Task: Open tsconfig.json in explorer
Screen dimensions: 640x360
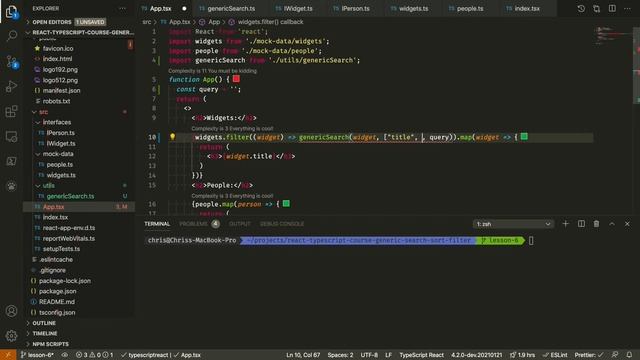Action: click(x=57, y=313)
